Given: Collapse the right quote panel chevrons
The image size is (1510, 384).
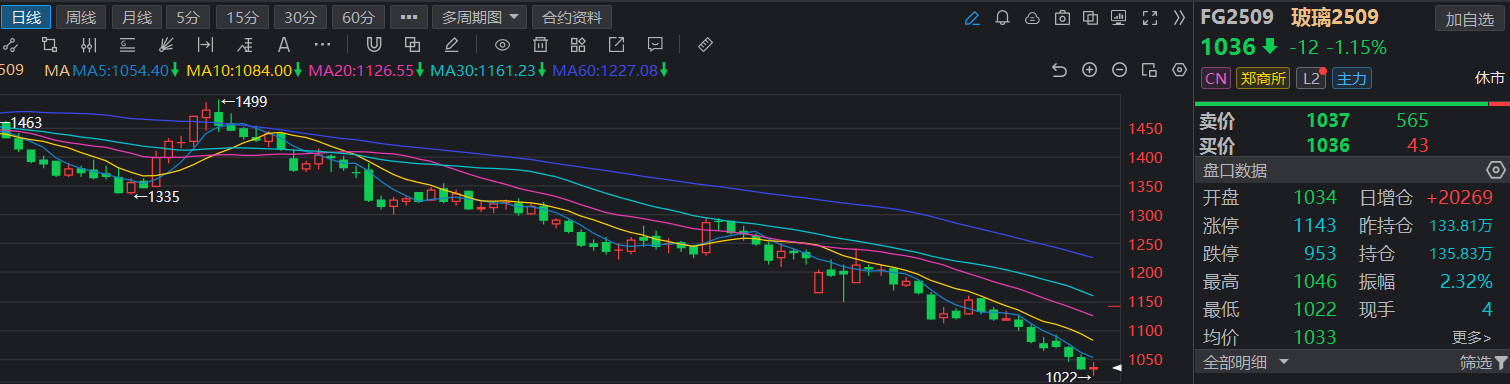Looking at the screenshot, I should point(1179,17).
